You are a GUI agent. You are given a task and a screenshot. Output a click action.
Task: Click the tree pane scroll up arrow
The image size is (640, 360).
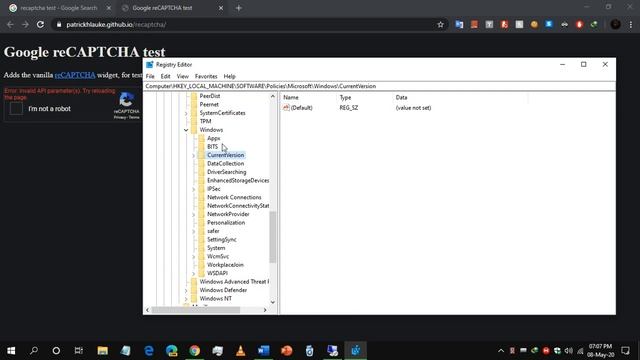[x=273, y=96]
